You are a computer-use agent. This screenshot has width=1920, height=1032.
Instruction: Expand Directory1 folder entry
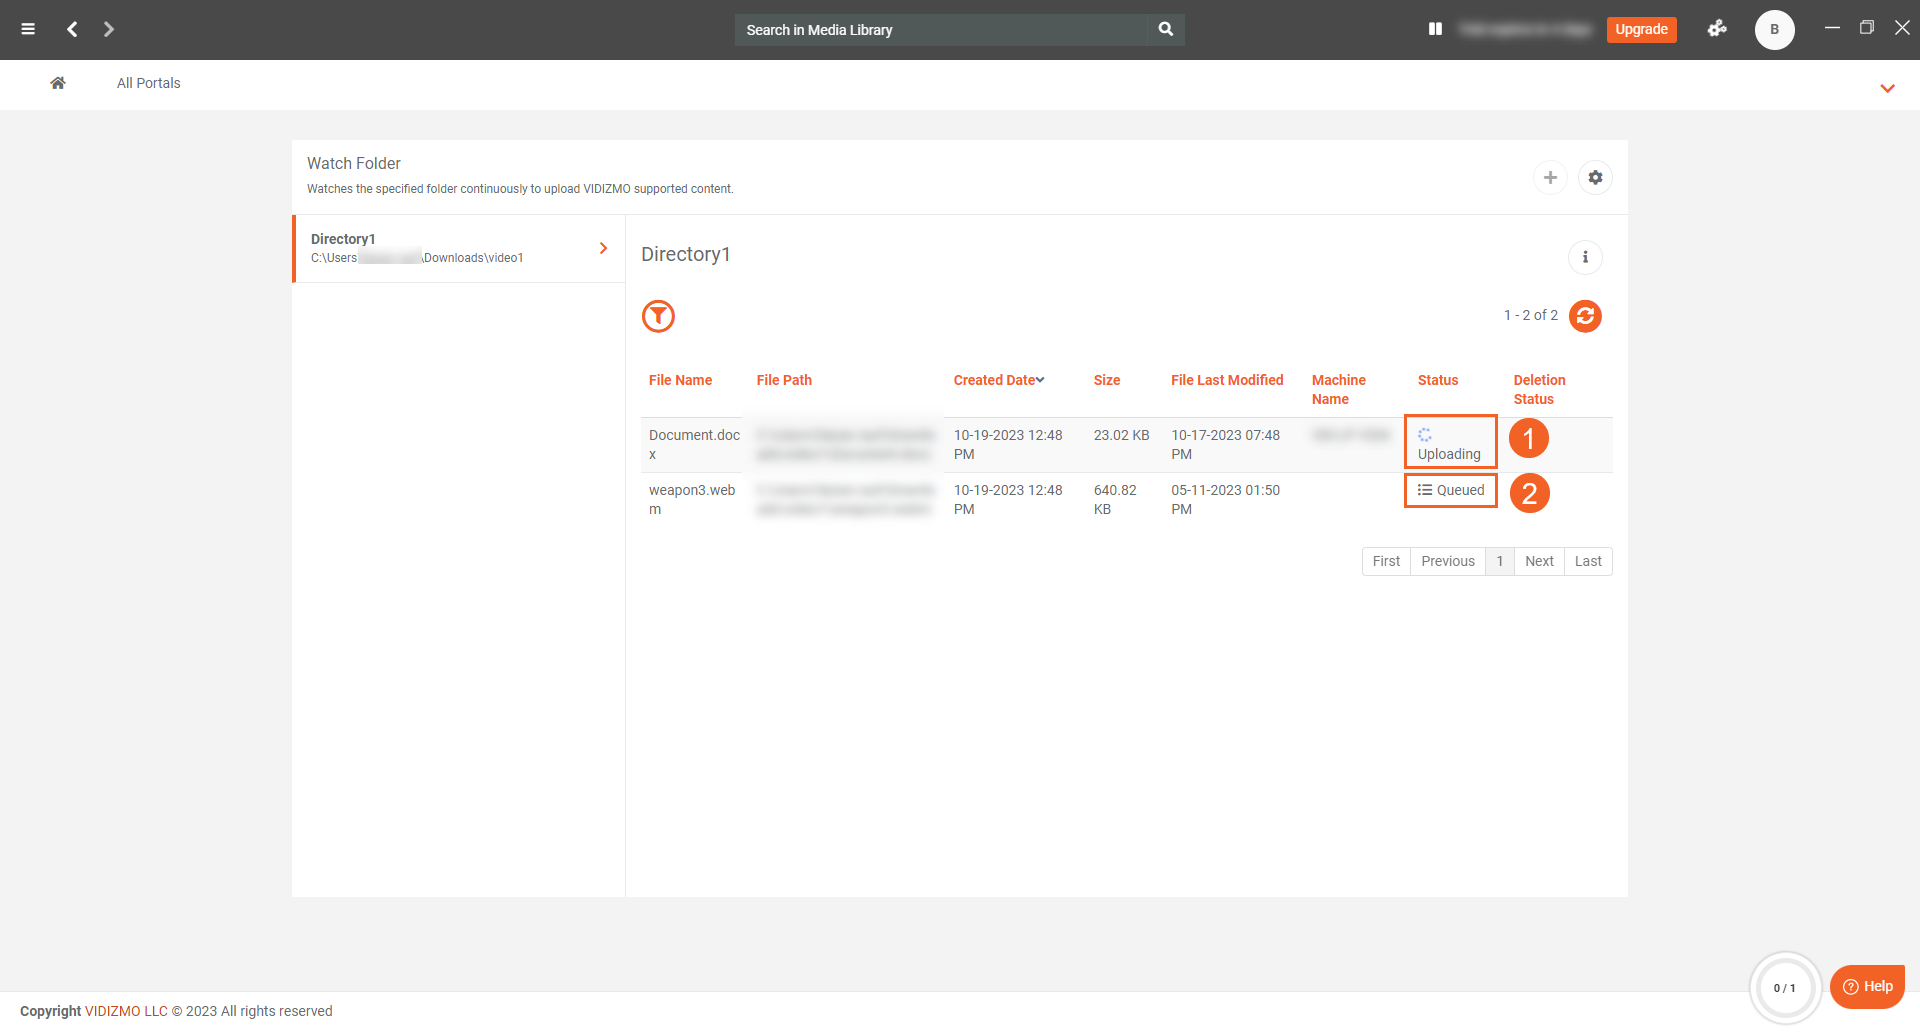click(603, 248)
